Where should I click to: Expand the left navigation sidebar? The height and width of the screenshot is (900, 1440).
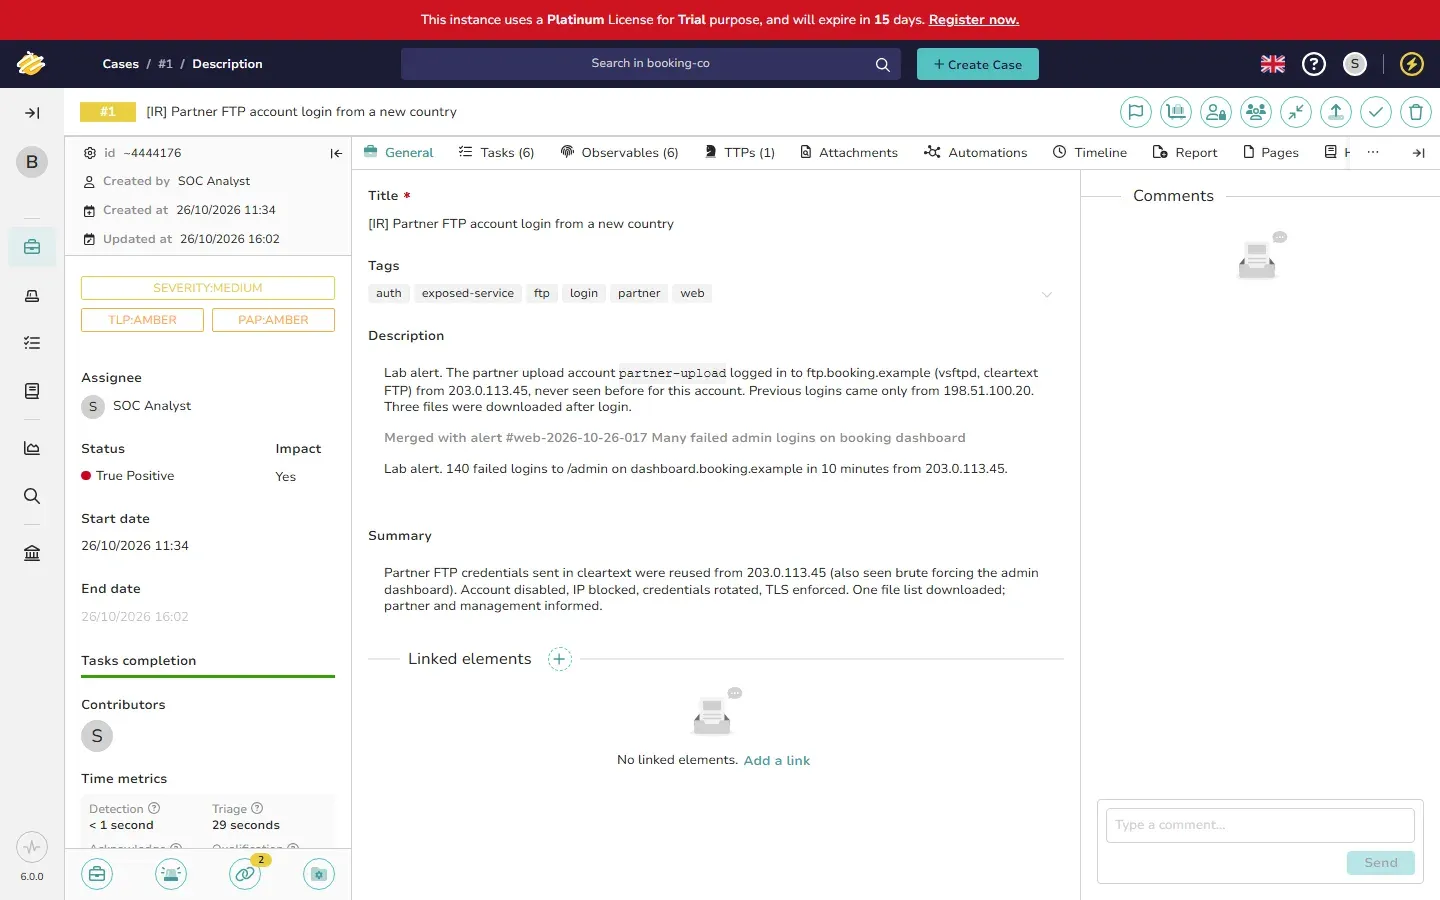click(32, 113)
